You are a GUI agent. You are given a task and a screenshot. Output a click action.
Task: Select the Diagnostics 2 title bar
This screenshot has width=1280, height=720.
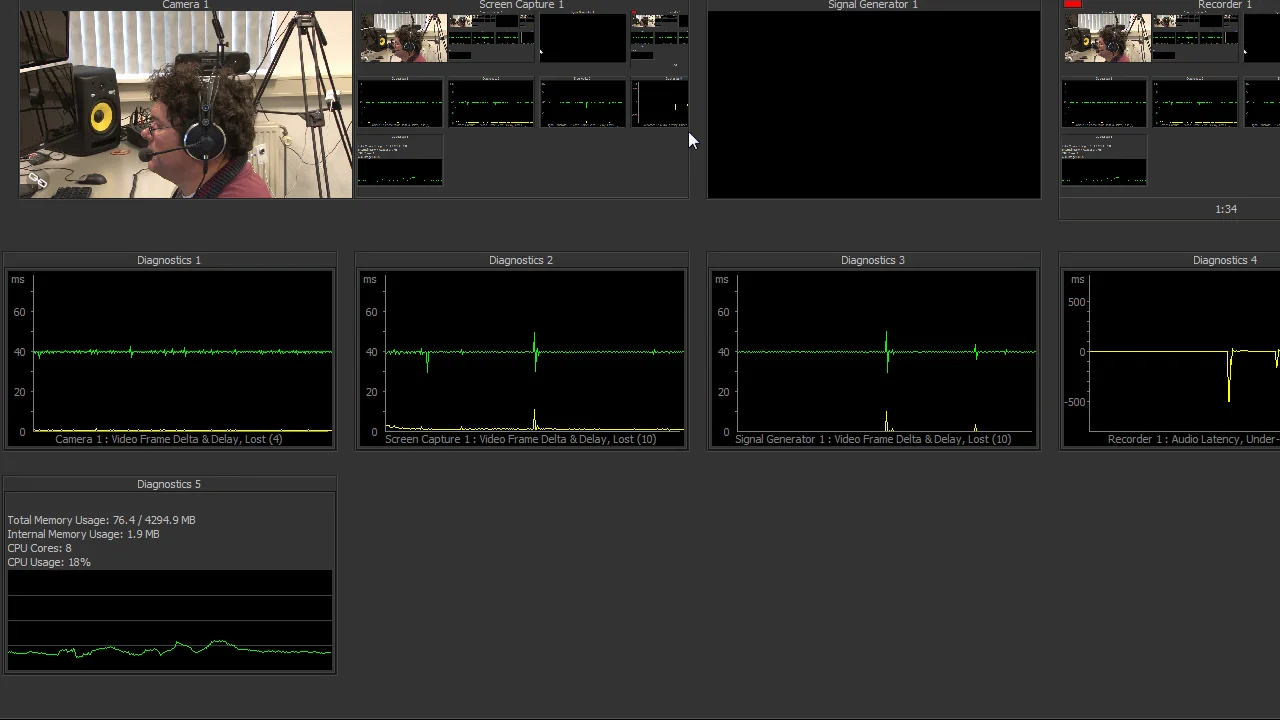coord(520,260)
